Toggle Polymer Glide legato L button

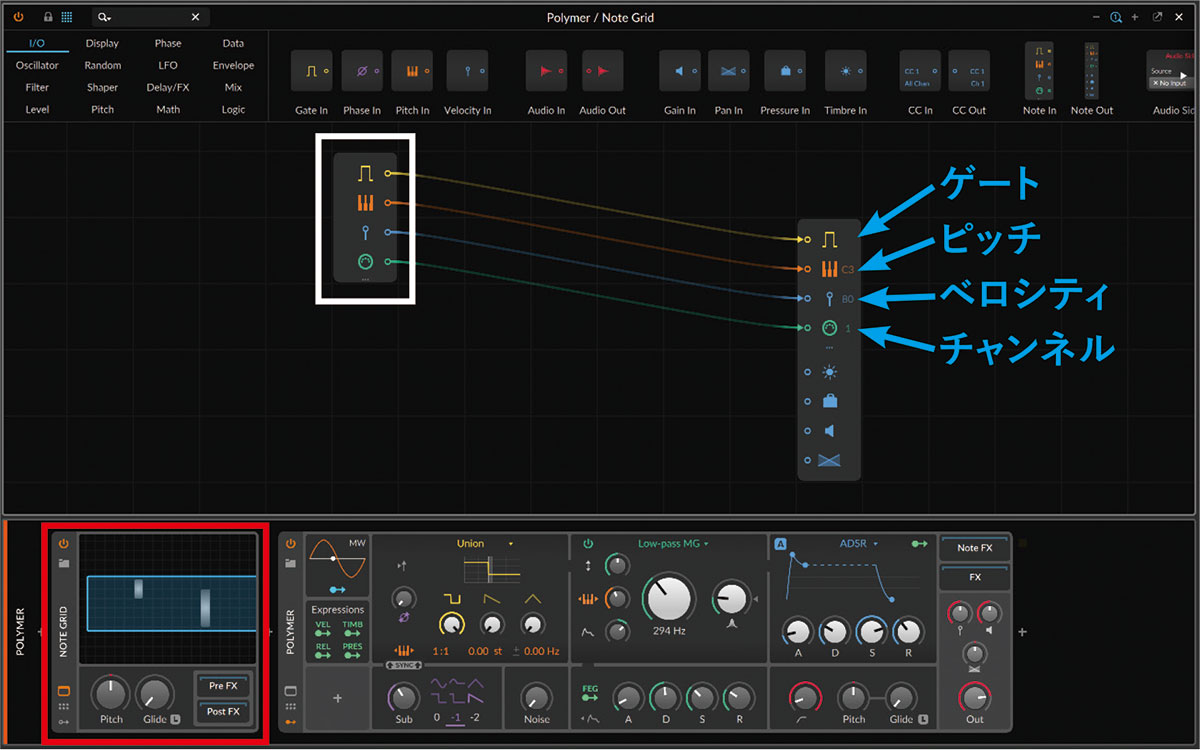point(923,719)
